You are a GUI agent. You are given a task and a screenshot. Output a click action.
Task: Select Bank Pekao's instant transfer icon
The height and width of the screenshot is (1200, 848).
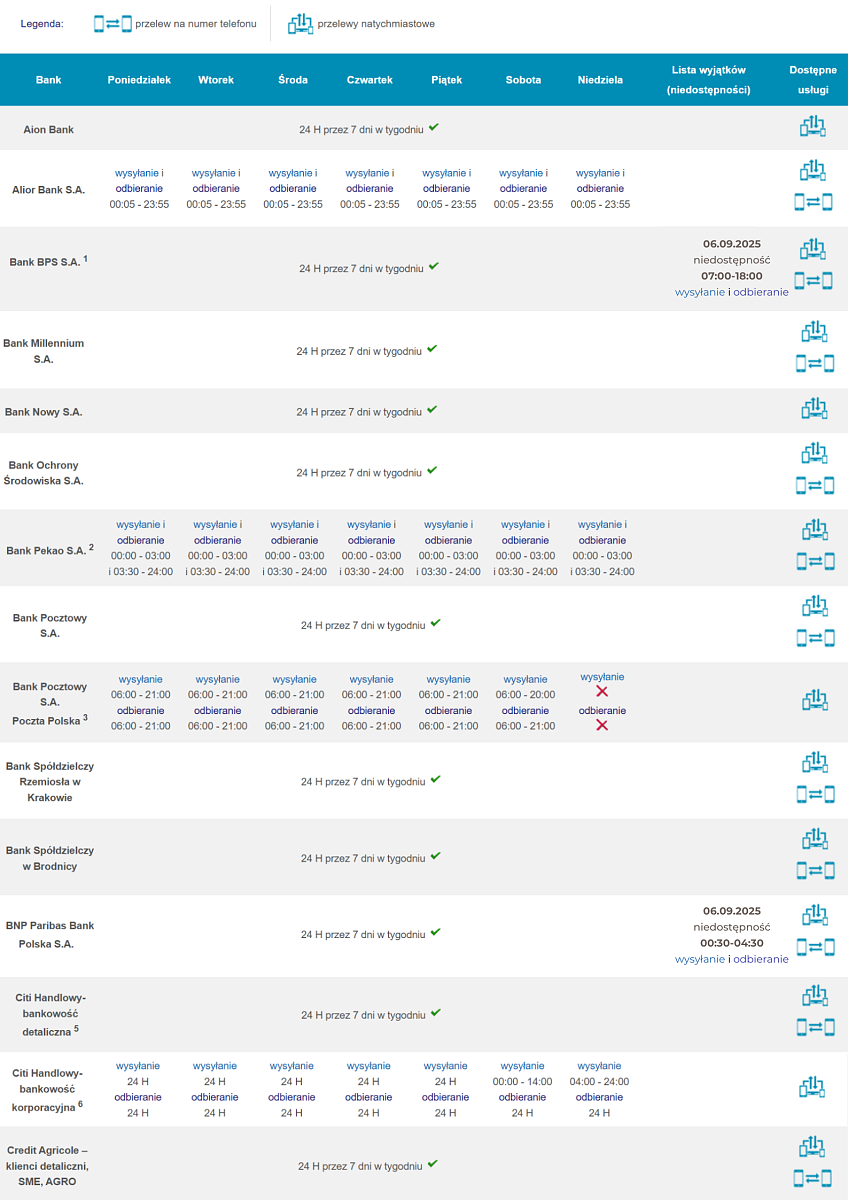814,530
